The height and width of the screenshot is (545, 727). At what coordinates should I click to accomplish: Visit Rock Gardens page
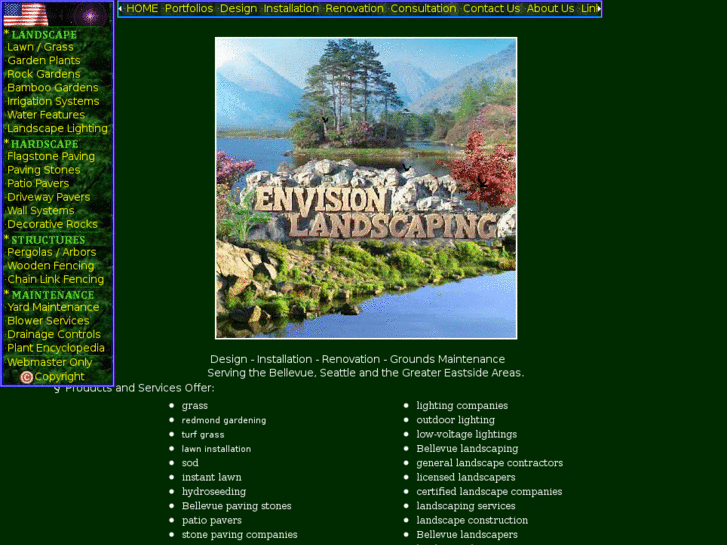(44, 74)
